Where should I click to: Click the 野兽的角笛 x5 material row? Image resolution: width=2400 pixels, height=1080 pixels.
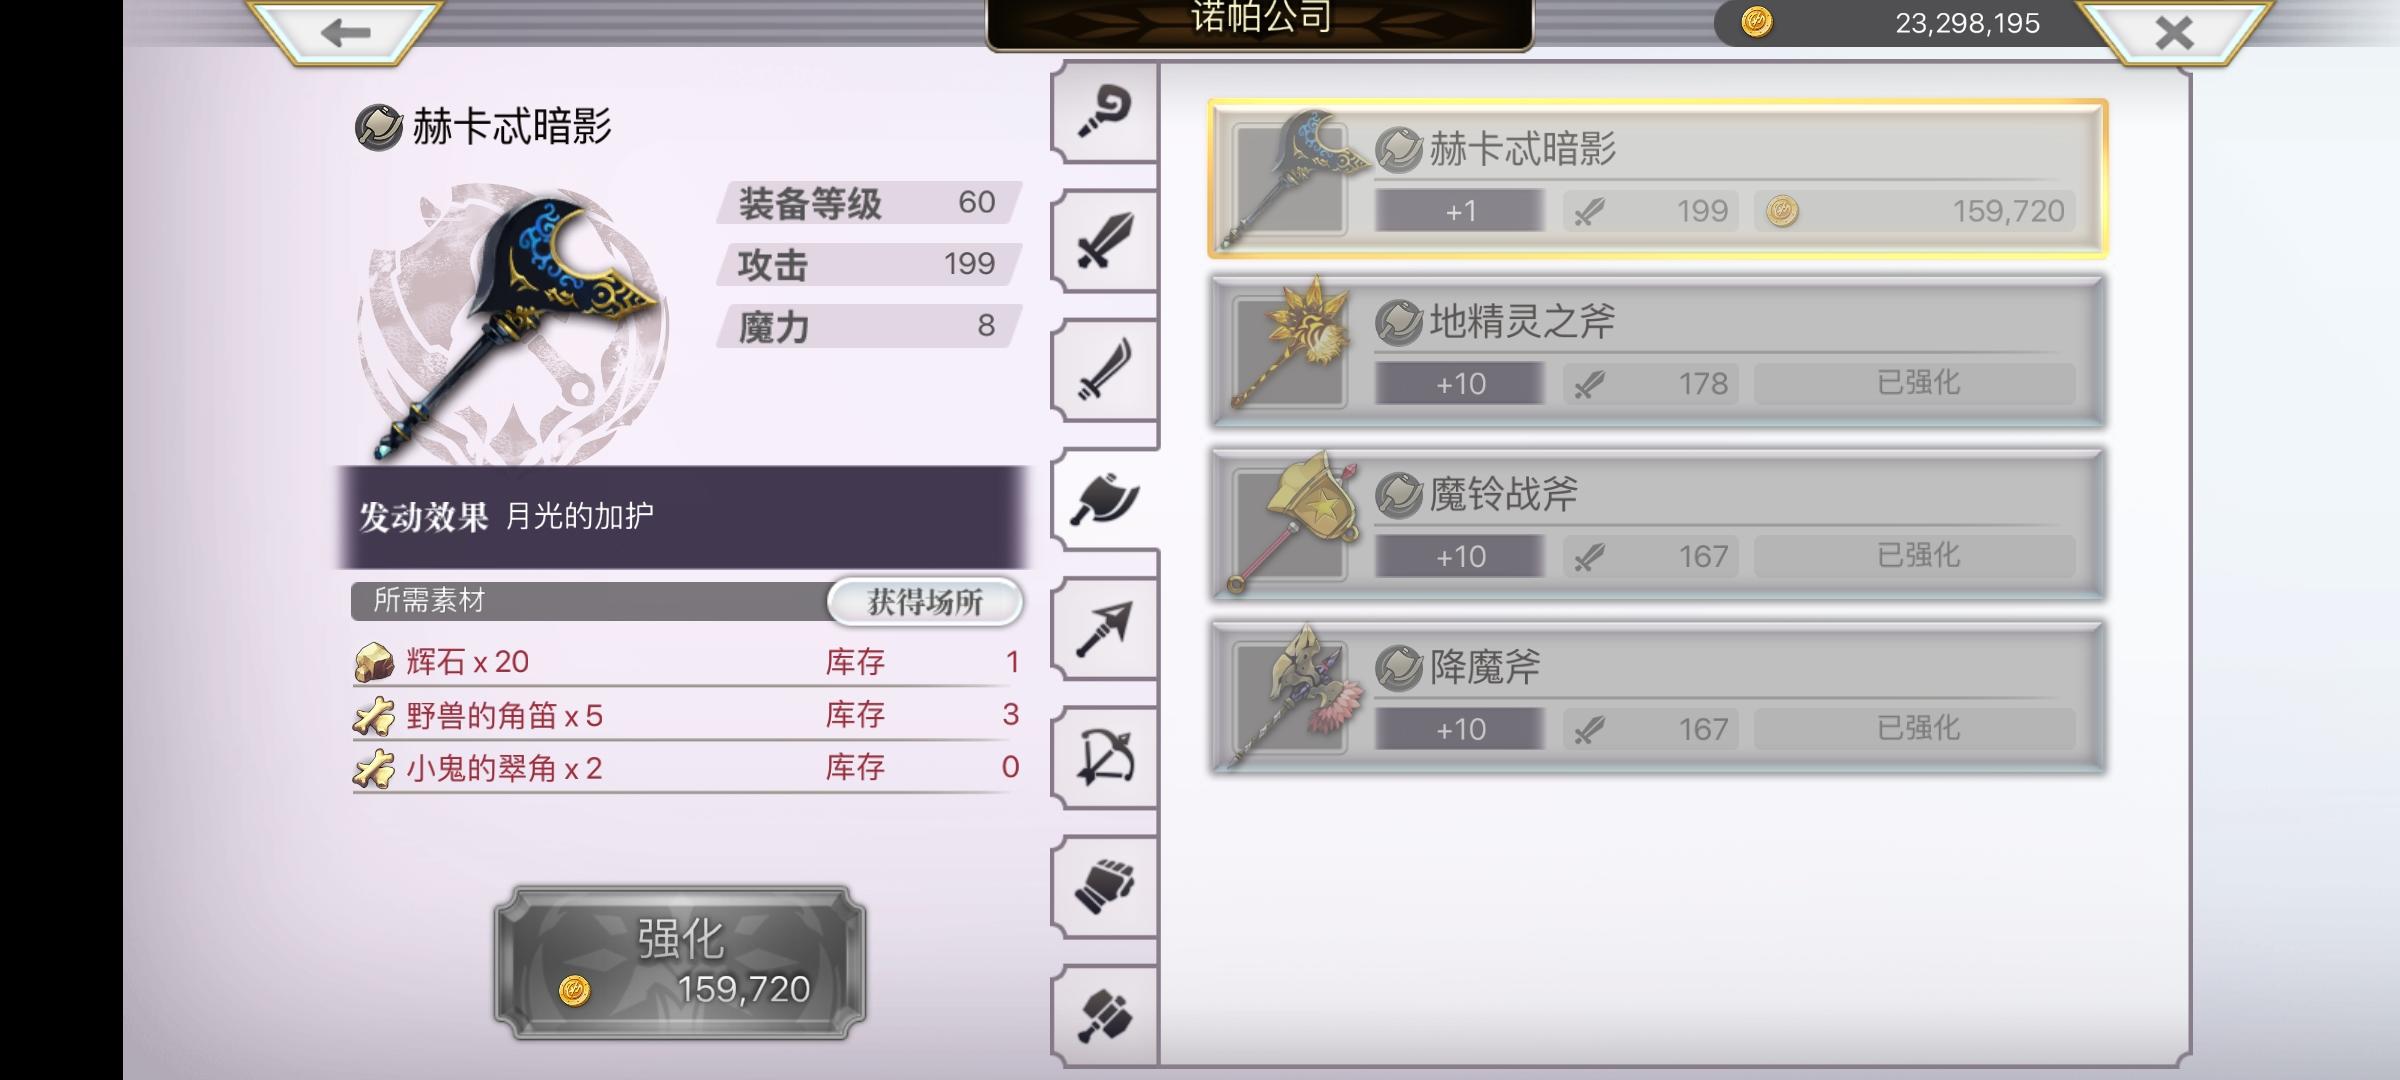(687, 714)
